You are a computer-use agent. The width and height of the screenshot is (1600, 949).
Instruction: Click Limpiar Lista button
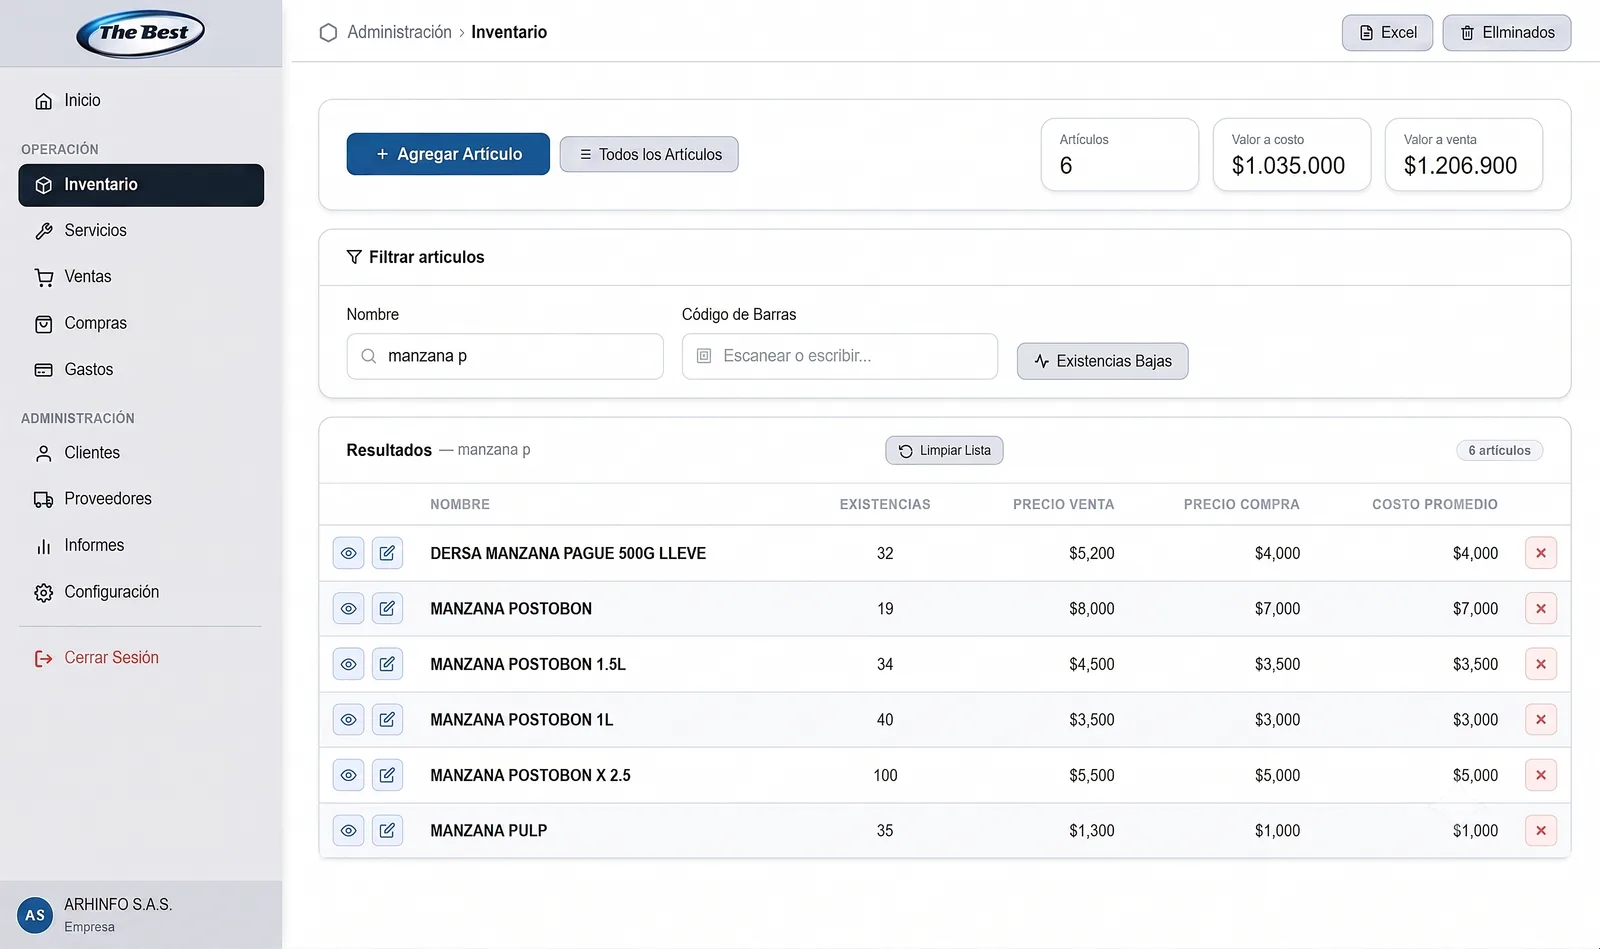[944, 450]
